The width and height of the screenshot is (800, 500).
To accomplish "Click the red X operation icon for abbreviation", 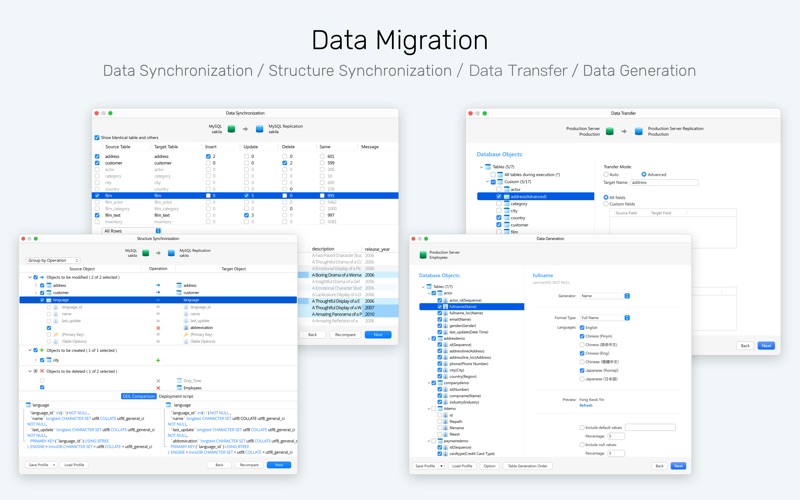I will click(x=158, y=328).
